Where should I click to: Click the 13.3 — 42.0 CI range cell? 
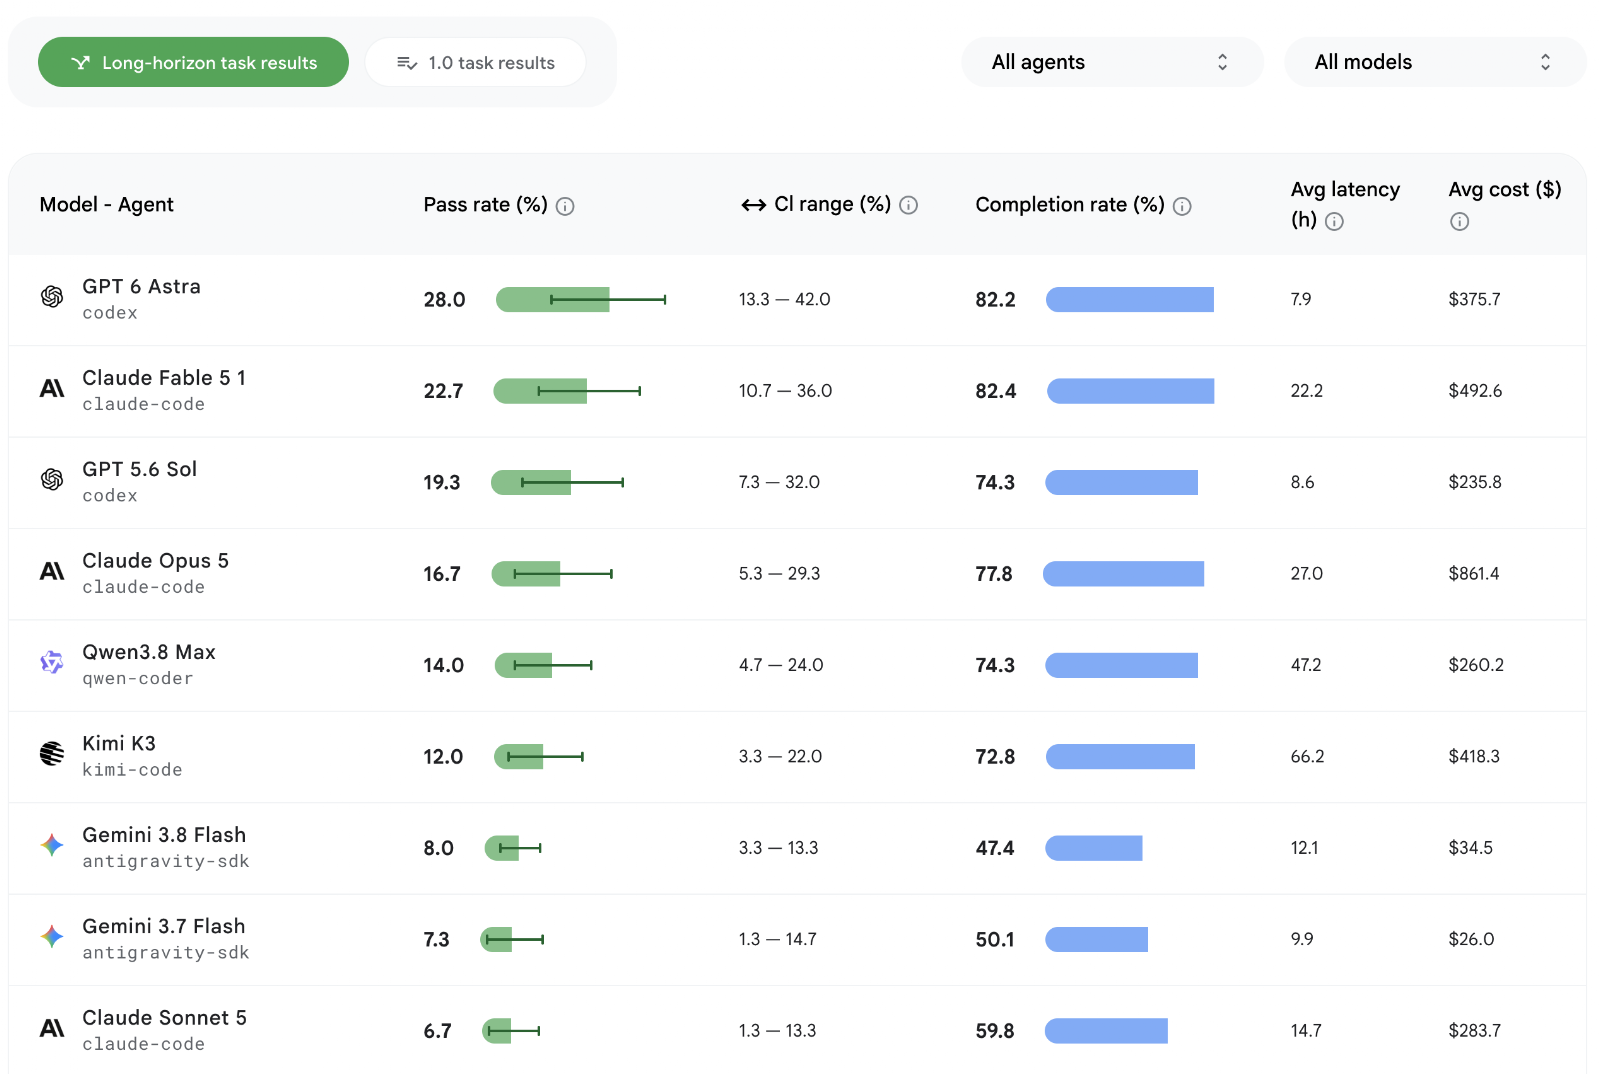(785, 299)
